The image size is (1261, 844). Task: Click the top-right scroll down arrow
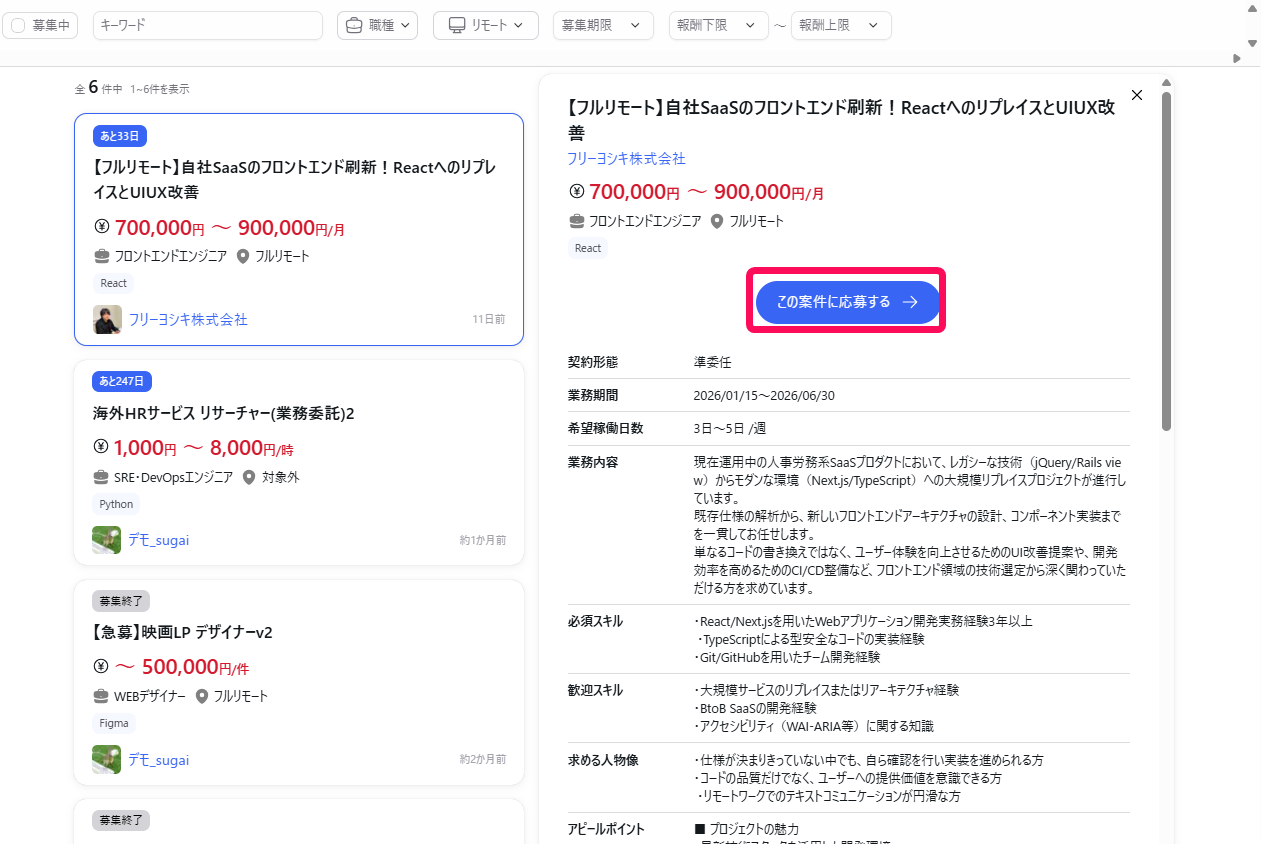click(1252, 43)
